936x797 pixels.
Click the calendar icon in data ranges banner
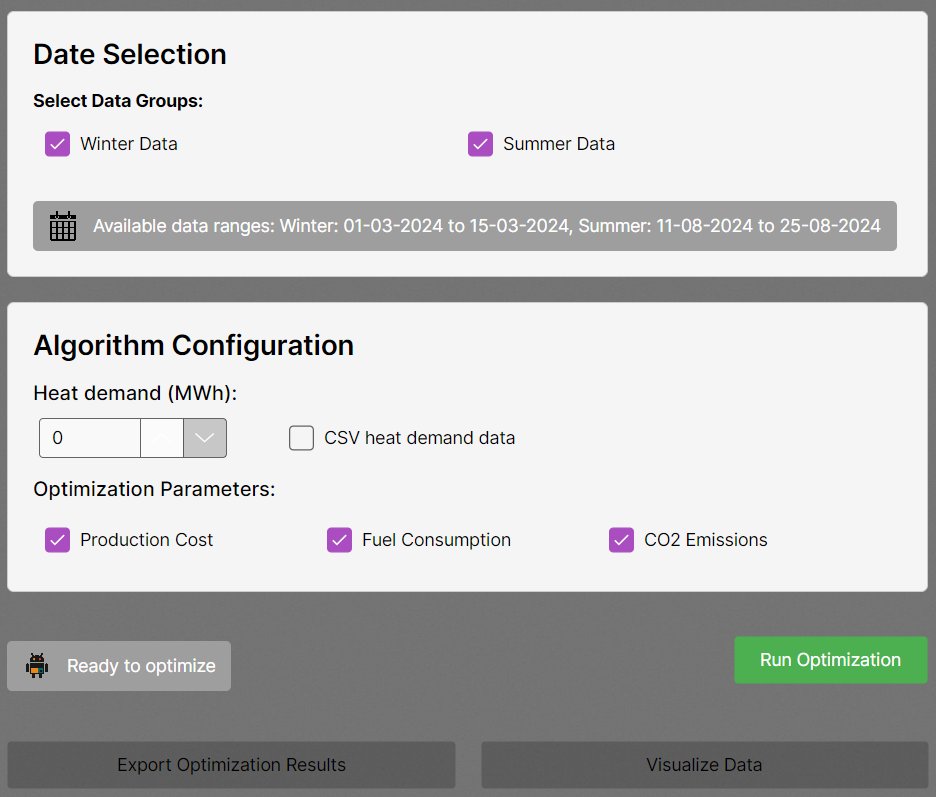point(63,226)
